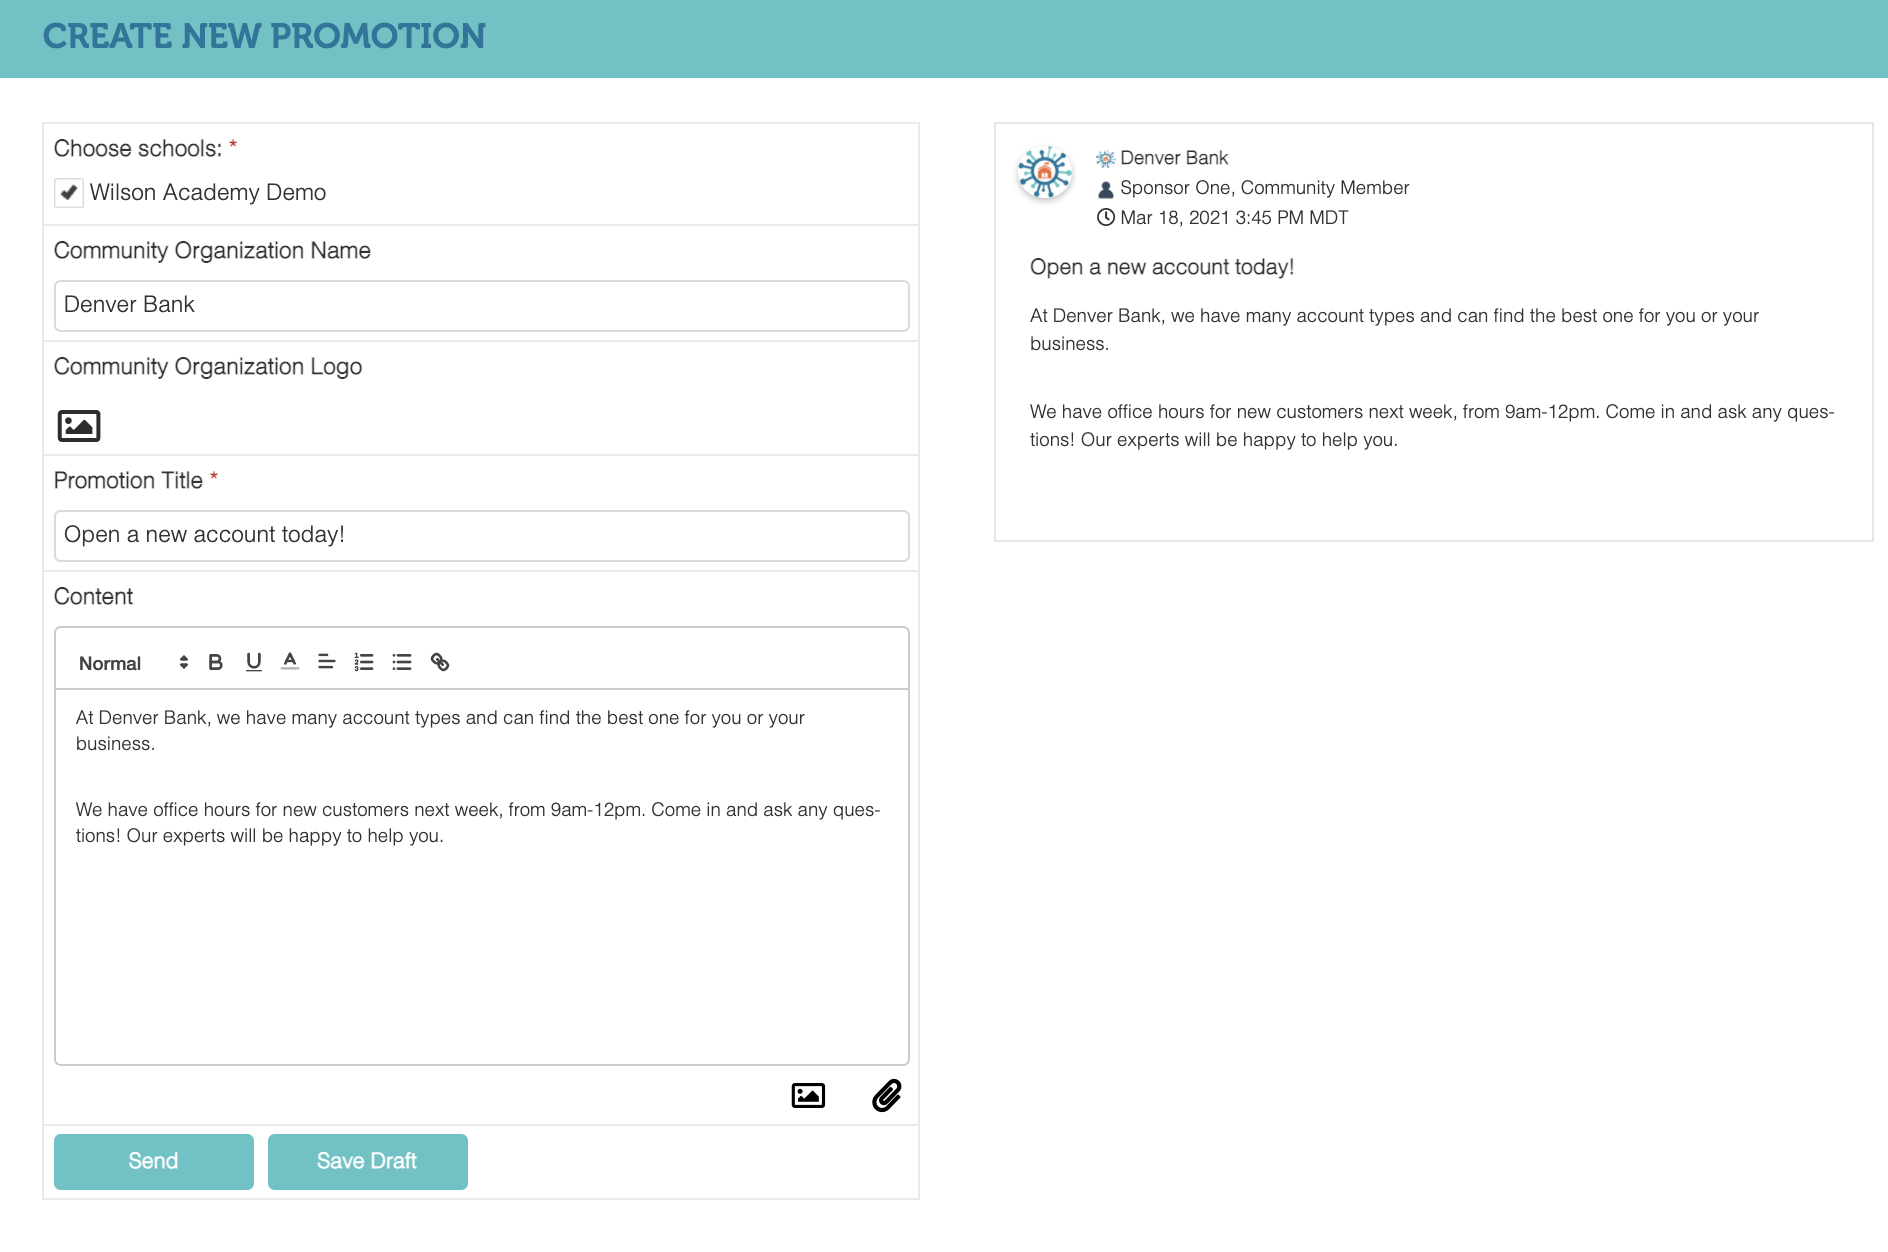Click the 'Denver Bank' name in the preview
1888x1252 pixels.
tap(1174, 158)
